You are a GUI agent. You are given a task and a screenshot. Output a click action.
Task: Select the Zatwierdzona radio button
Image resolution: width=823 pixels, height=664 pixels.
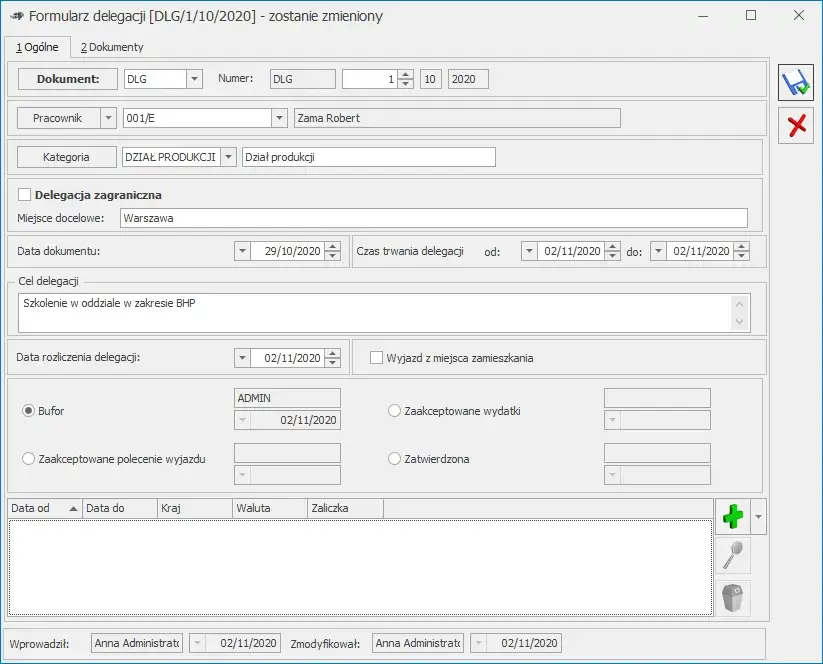pyautogui.click(x=394, y=459)
